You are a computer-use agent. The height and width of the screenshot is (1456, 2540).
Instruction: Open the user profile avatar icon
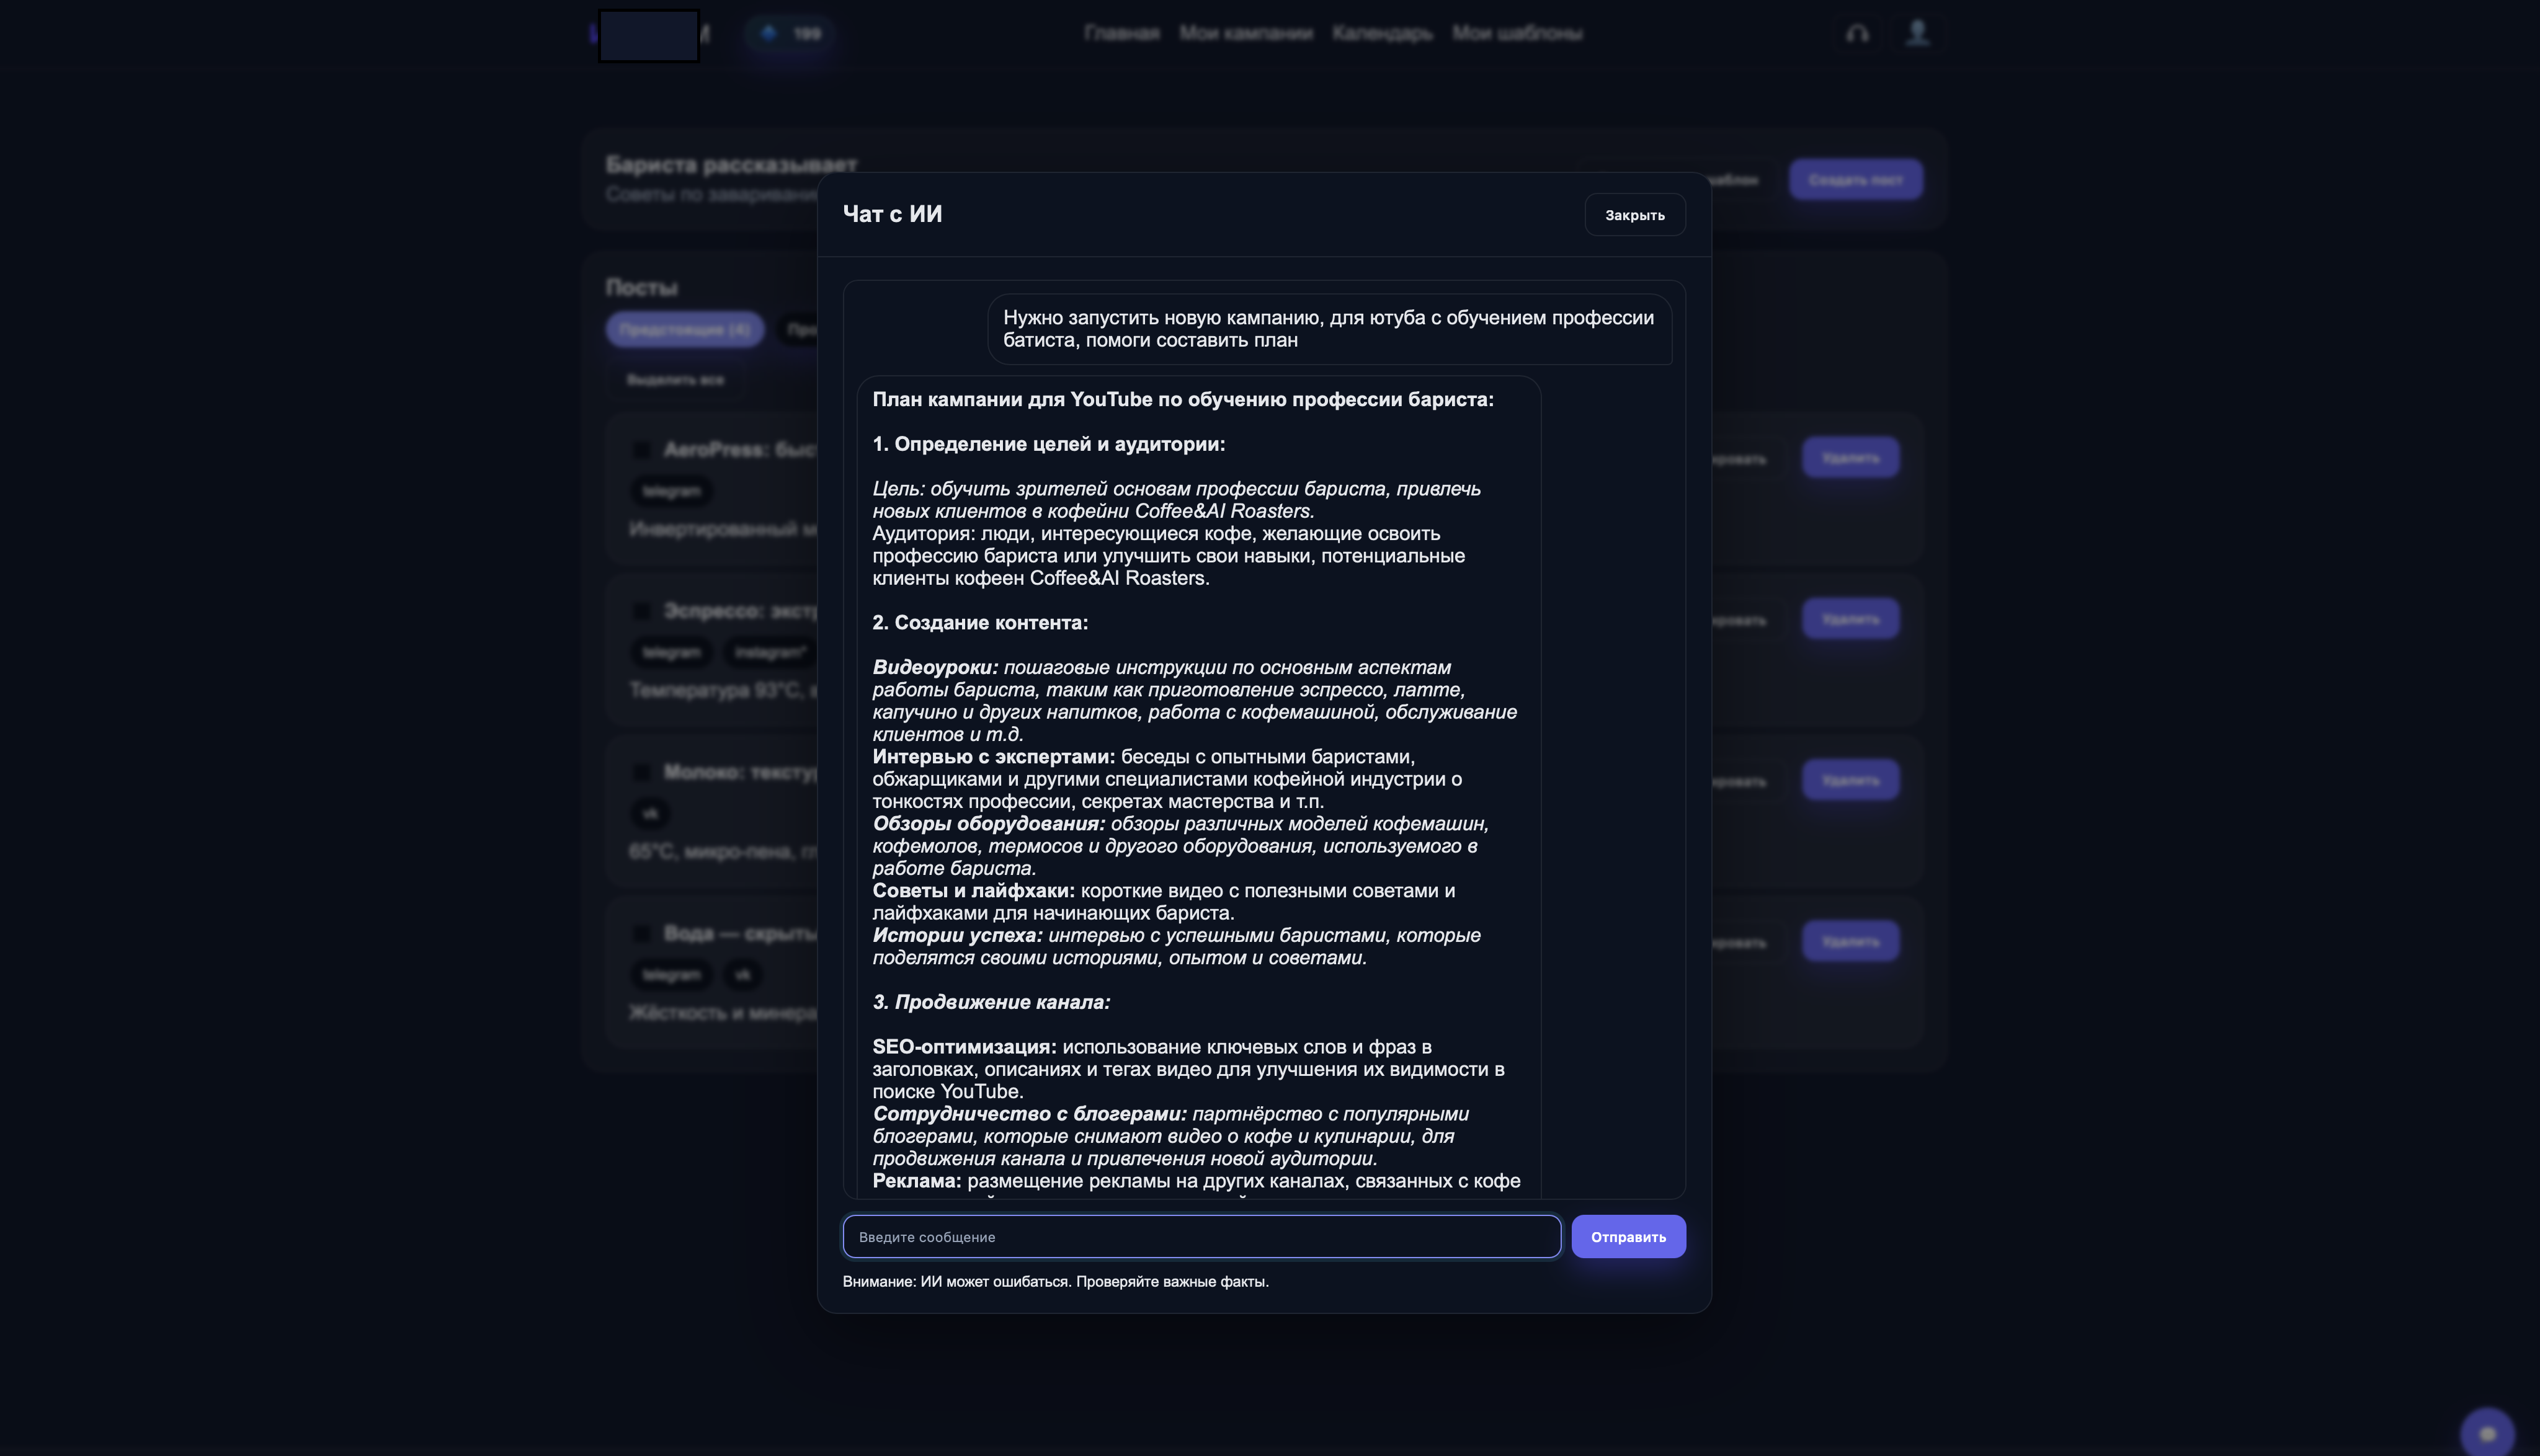(x=1916, y=33)
